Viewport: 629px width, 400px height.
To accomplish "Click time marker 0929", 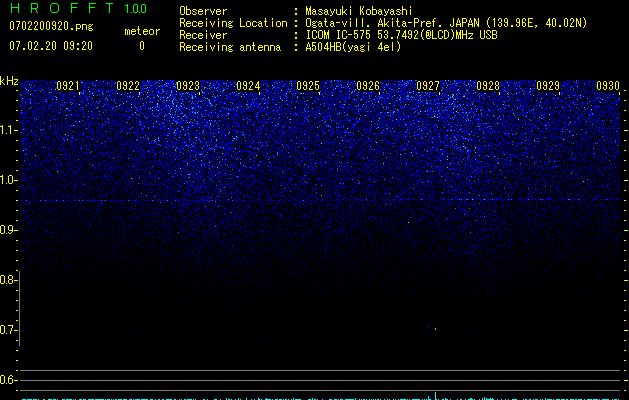I will (x=548, y=86).
